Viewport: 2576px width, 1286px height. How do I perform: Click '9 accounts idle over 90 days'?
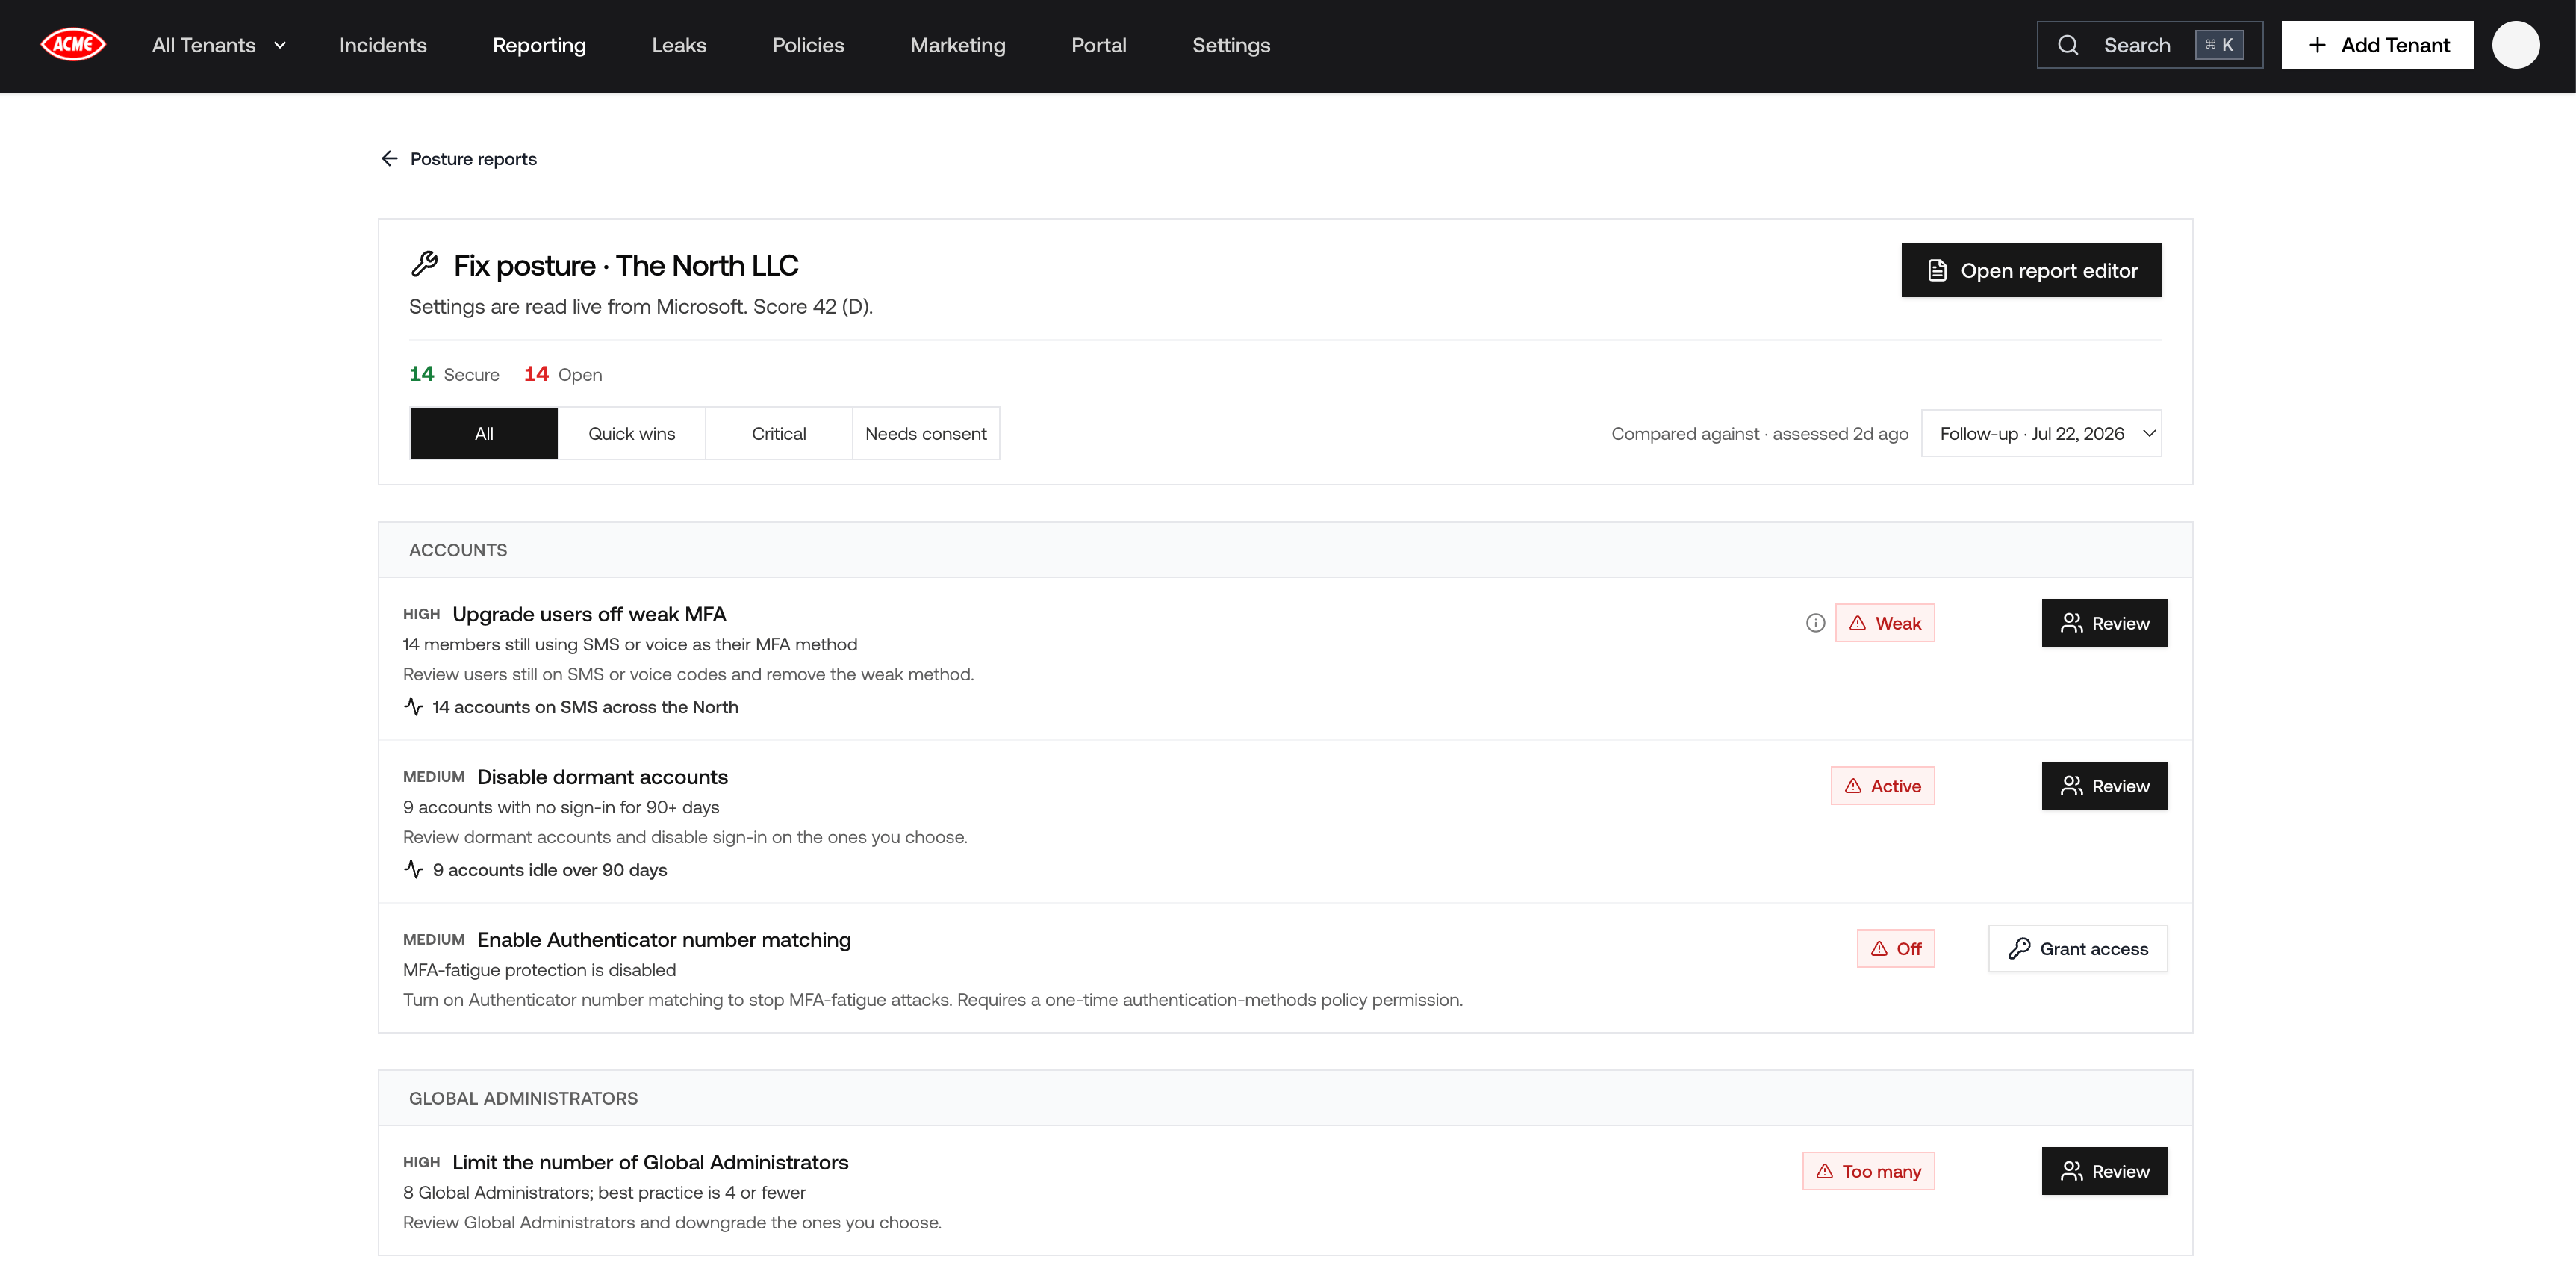coord(549,870)
